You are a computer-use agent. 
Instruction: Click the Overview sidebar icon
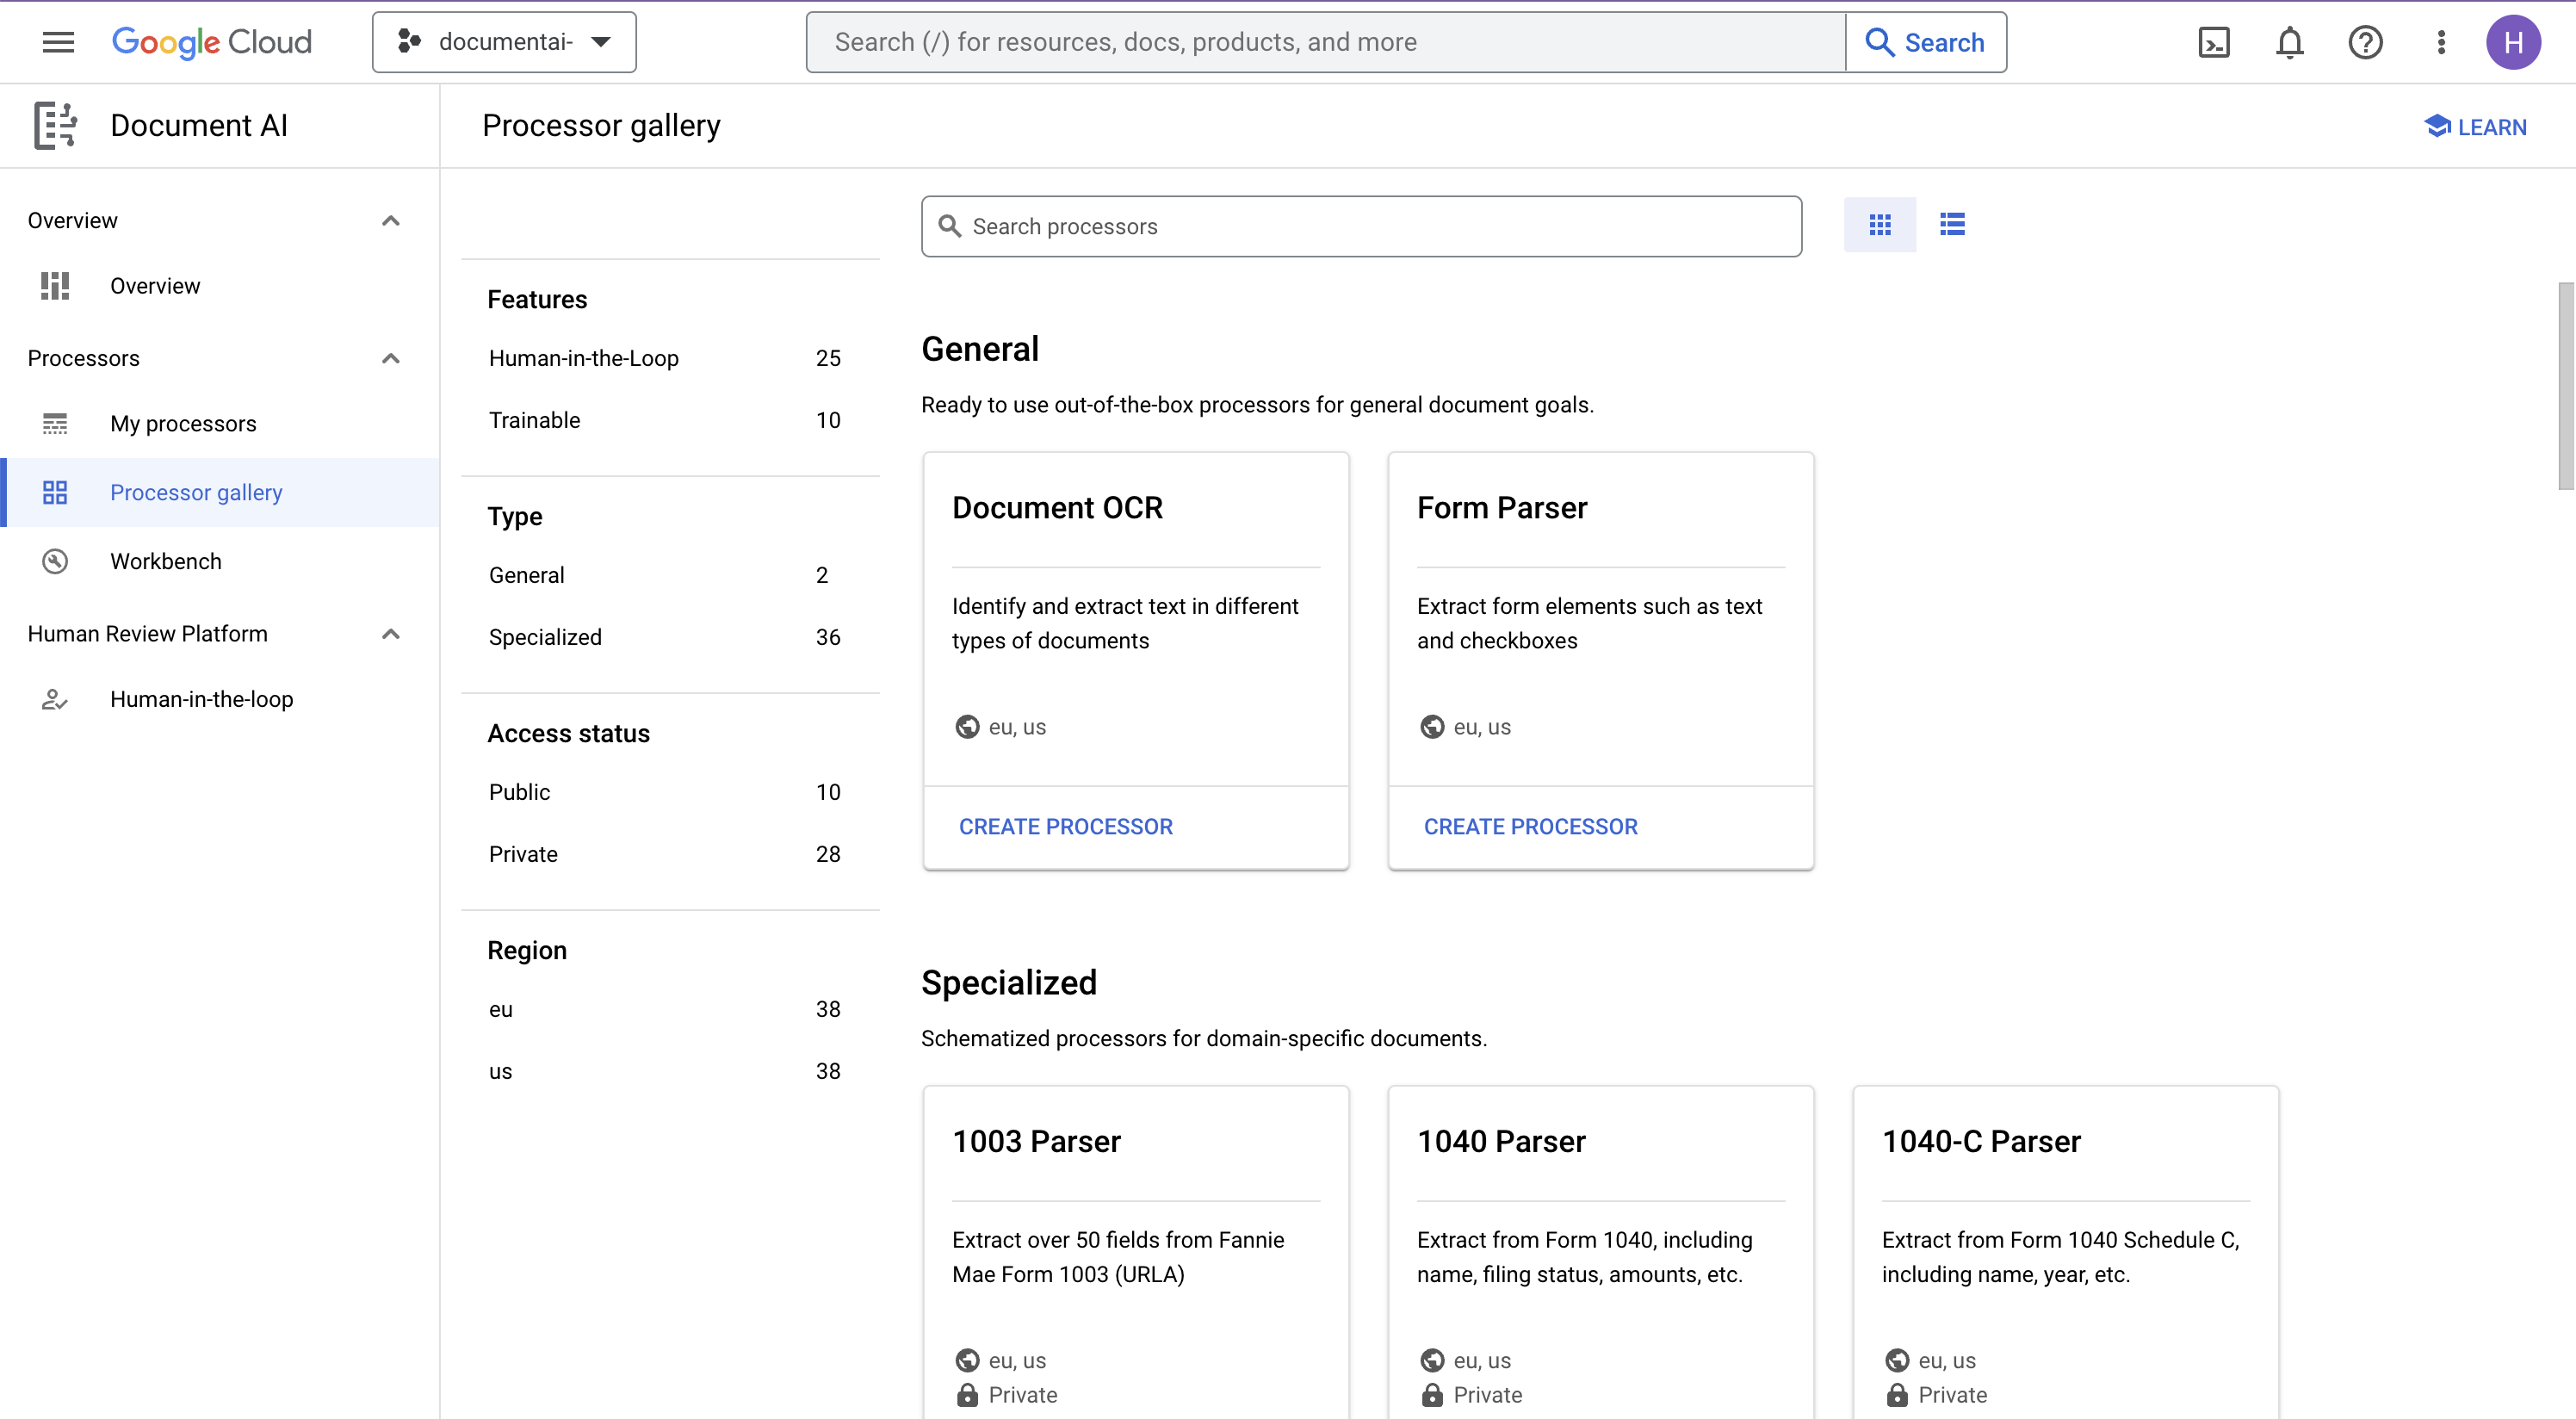point(54,285)
